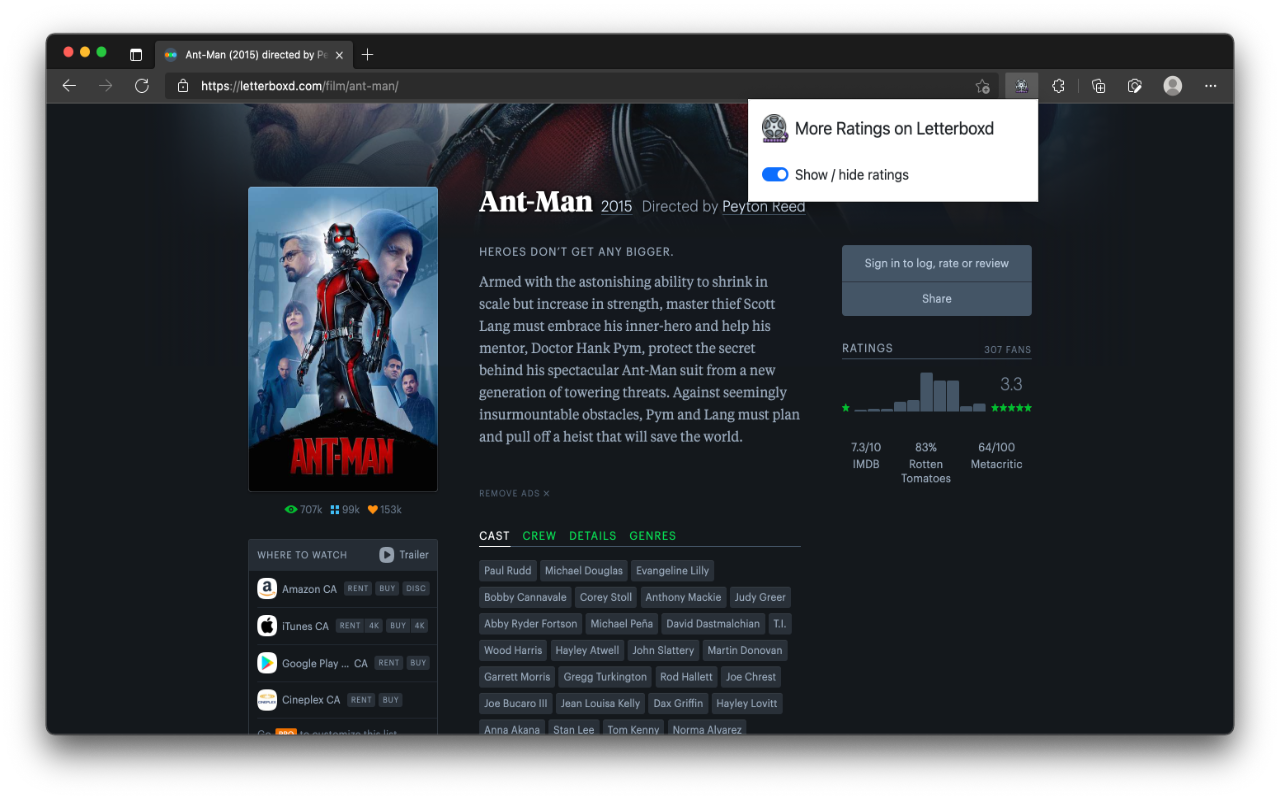Open cast member Anthony Mackie
Viewport: 1280px width, 800px height.
[683, 597]
